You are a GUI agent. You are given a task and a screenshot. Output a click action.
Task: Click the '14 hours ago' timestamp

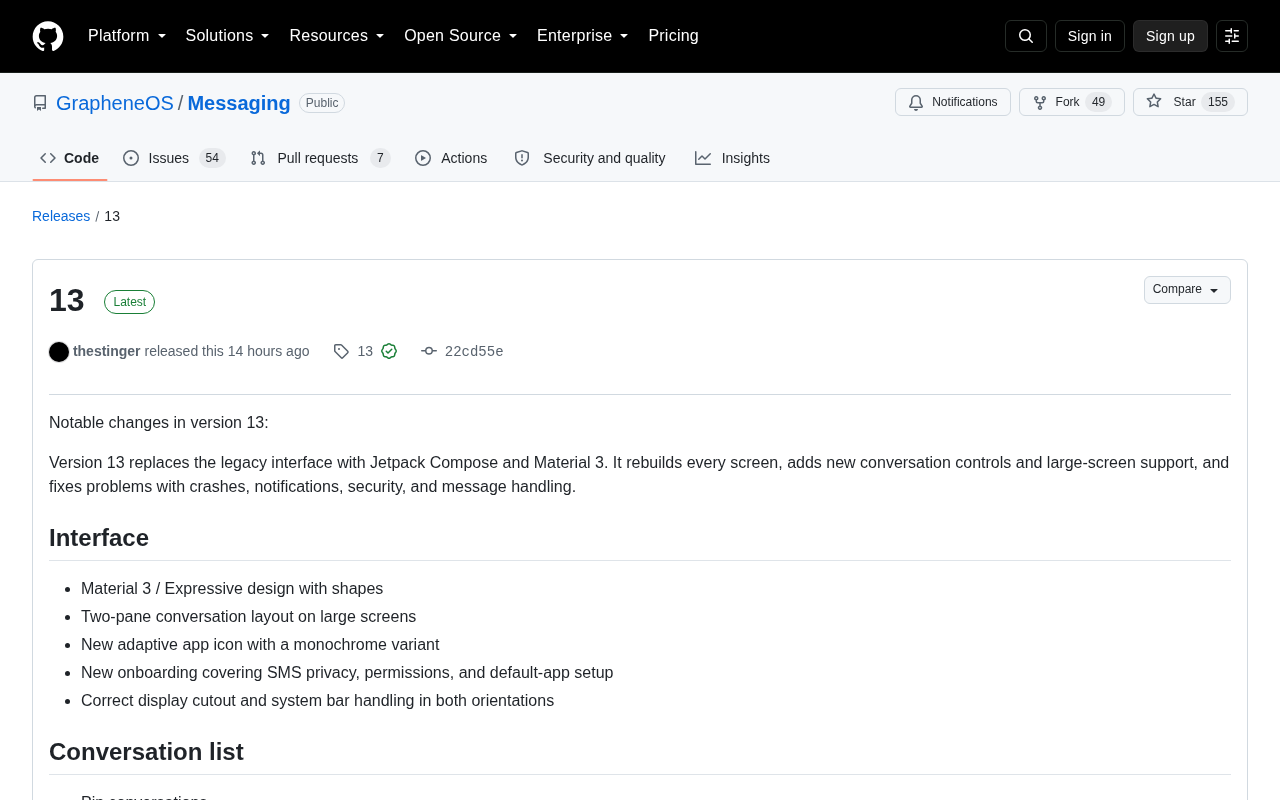(x=268, y=351)
